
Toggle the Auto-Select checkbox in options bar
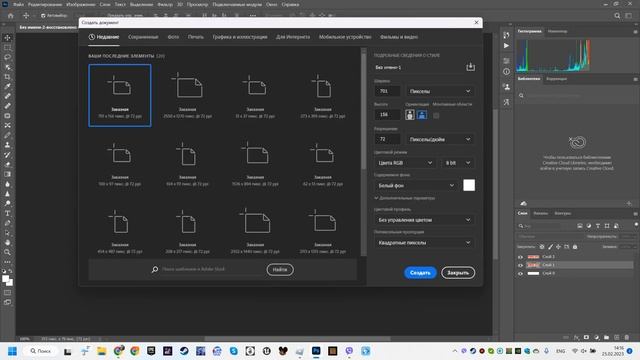(43, 16)
